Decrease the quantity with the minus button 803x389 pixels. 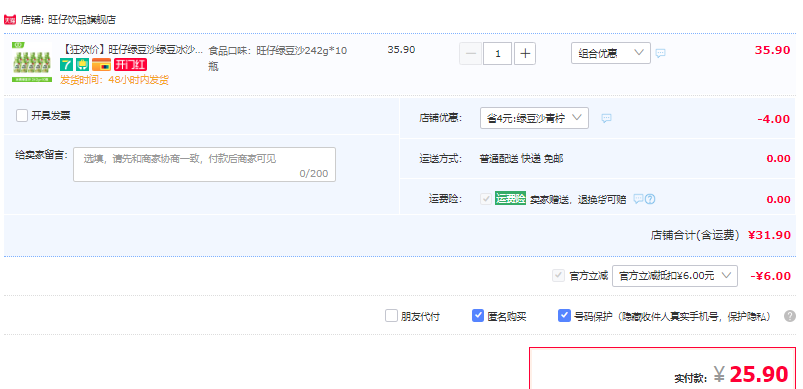click(x=471, y=54)
